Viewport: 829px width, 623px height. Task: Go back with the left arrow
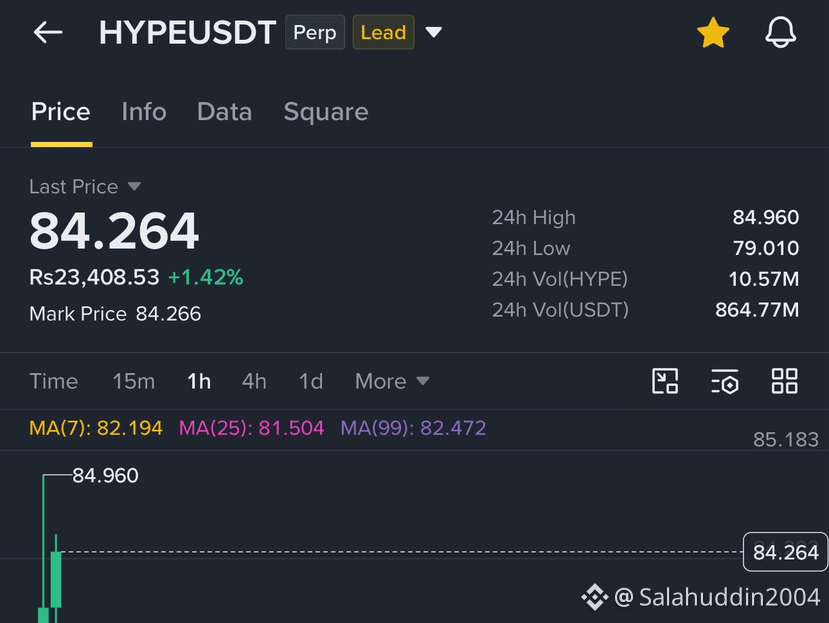pyautogui.click(x=48, y=32)
